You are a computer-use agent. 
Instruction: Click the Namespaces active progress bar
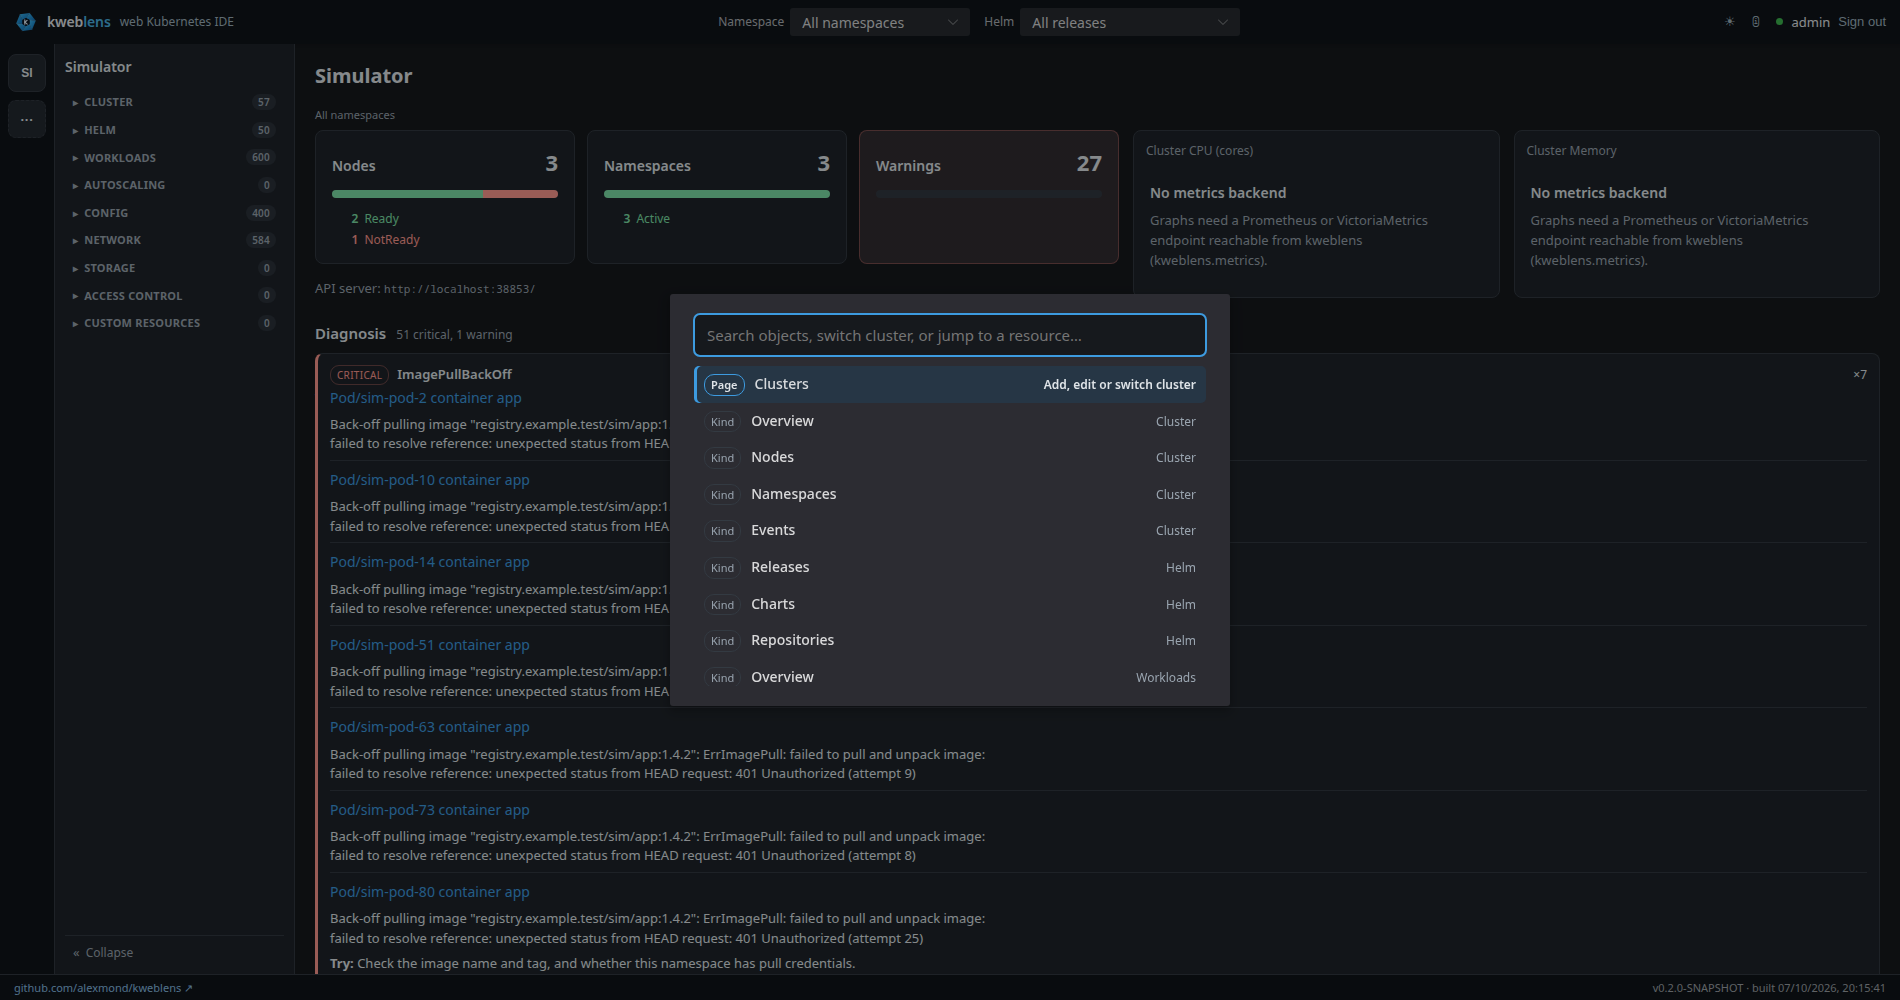point(717,194)
